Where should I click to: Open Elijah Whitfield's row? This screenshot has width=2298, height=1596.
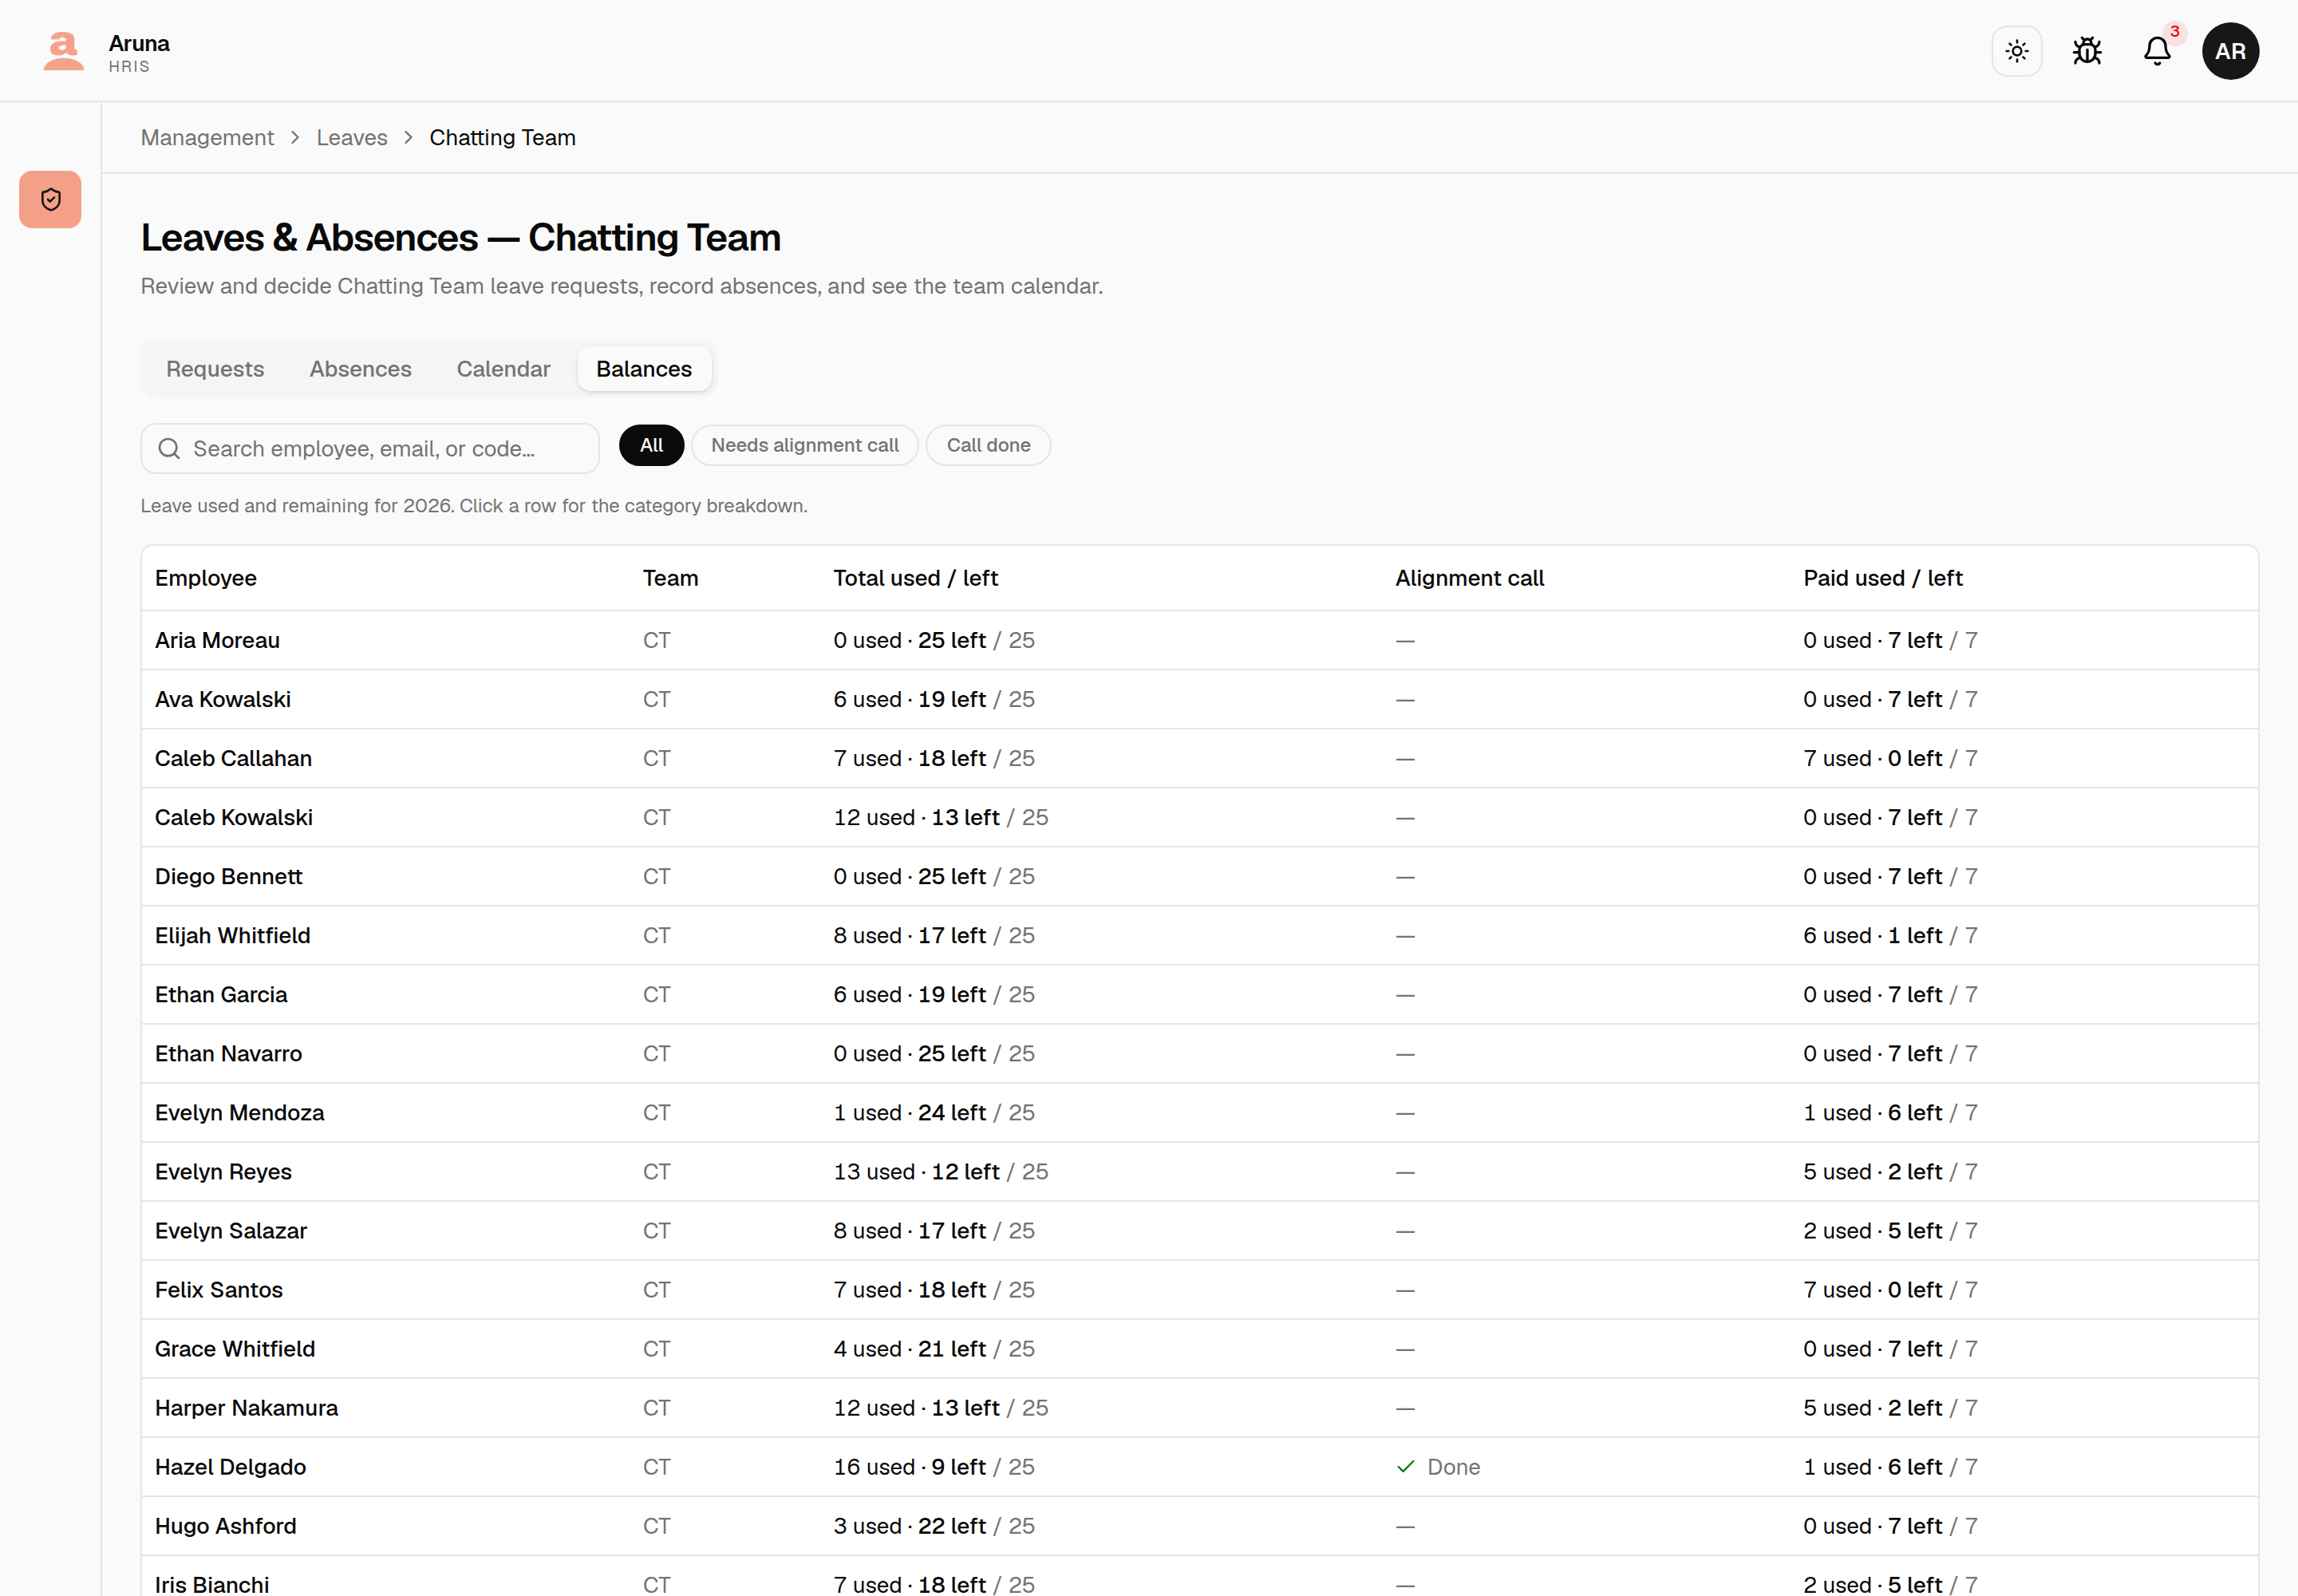[1199, 935]
